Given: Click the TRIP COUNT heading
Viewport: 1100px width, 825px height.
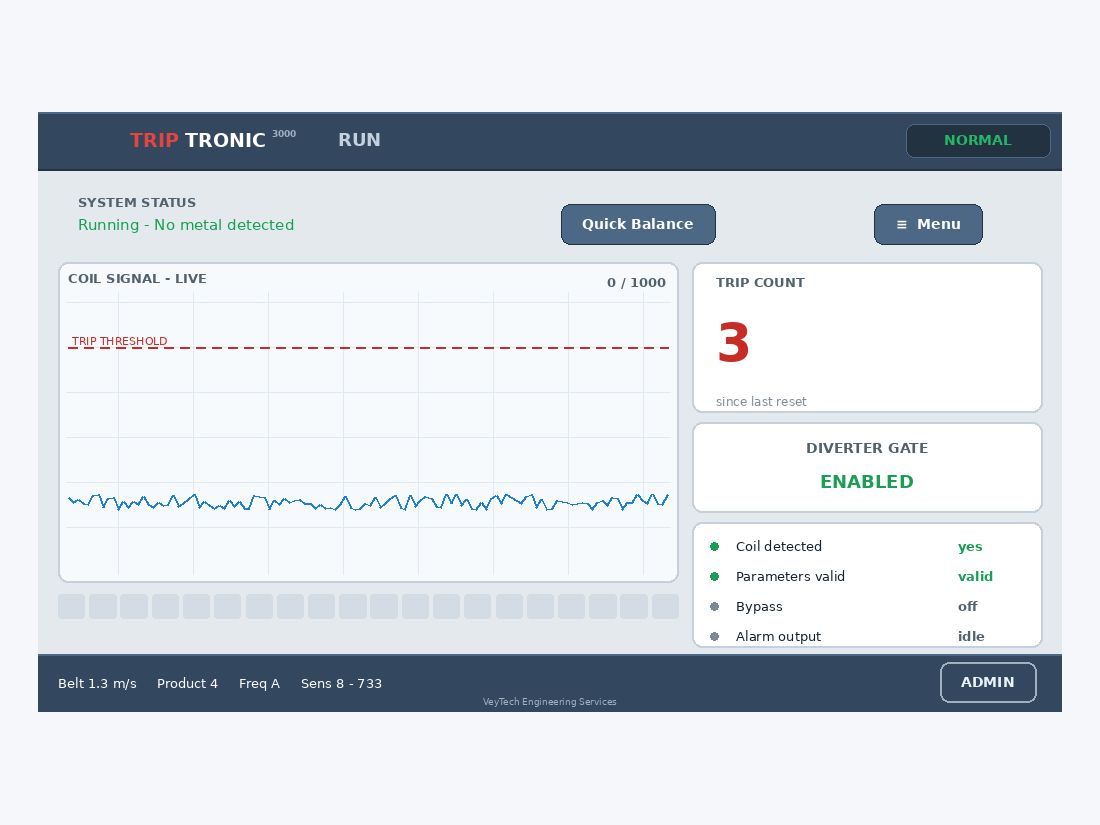Looking at the screenshot, I should coord(760,283).
